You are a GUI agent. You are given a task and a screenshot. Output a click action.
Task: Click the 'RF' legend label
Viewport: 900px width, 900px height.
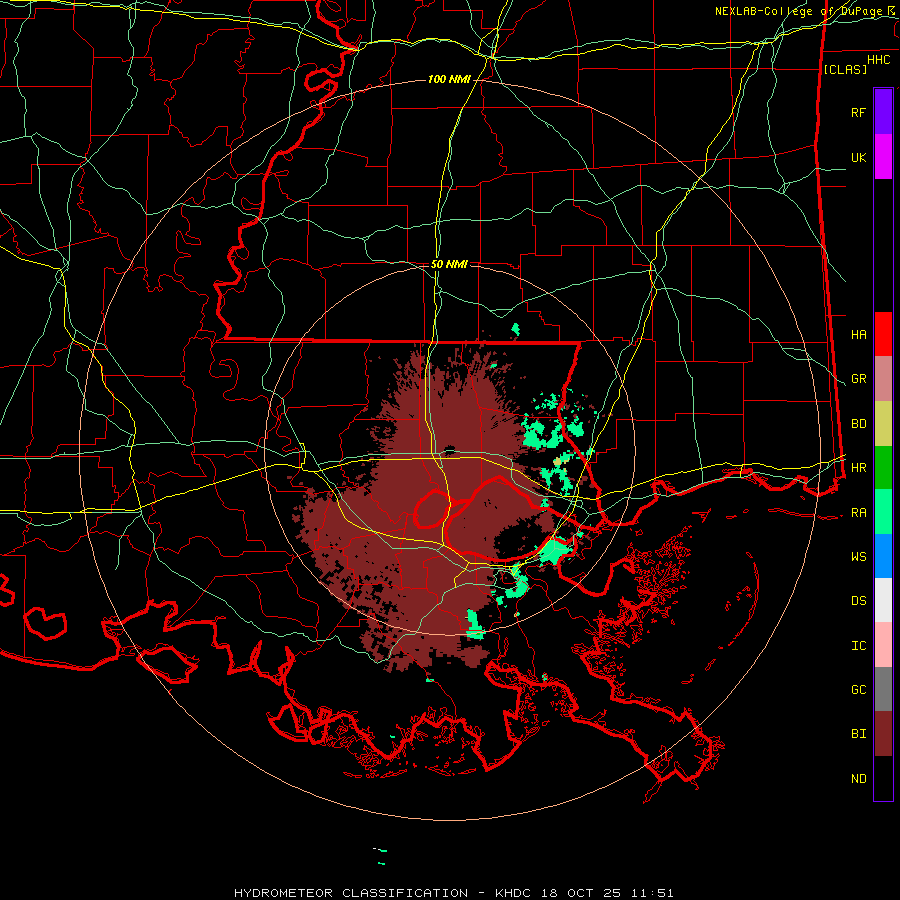pos(858,112)
